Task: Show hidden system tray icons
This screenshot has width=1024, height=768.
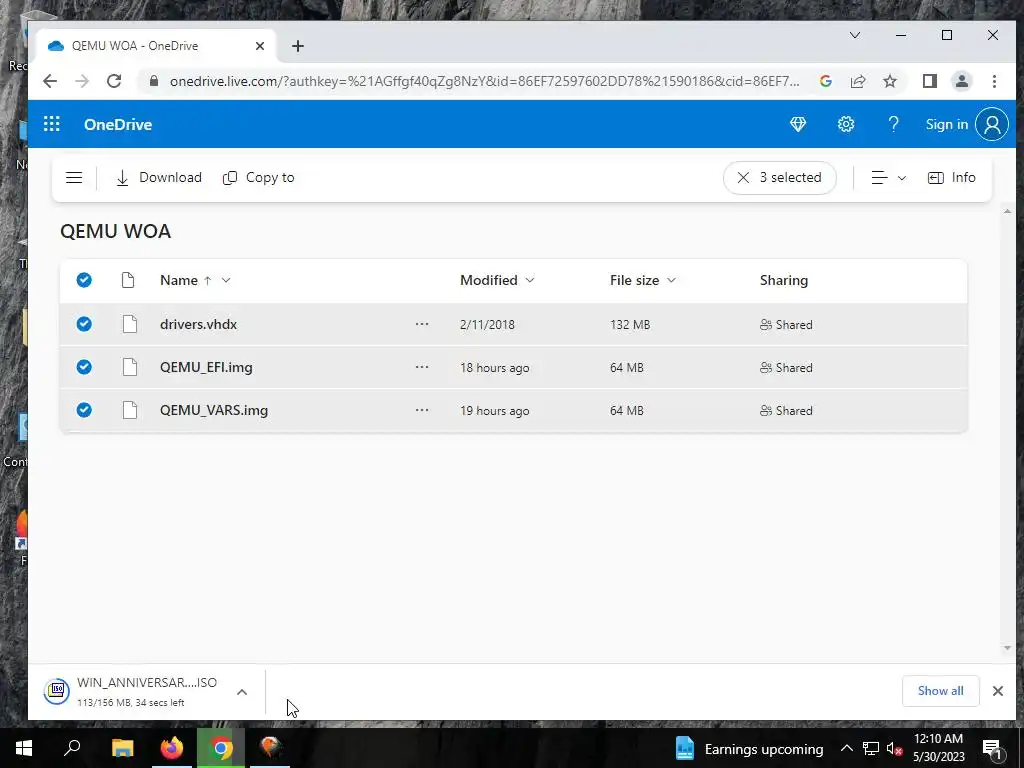Action: click(846, 748)
